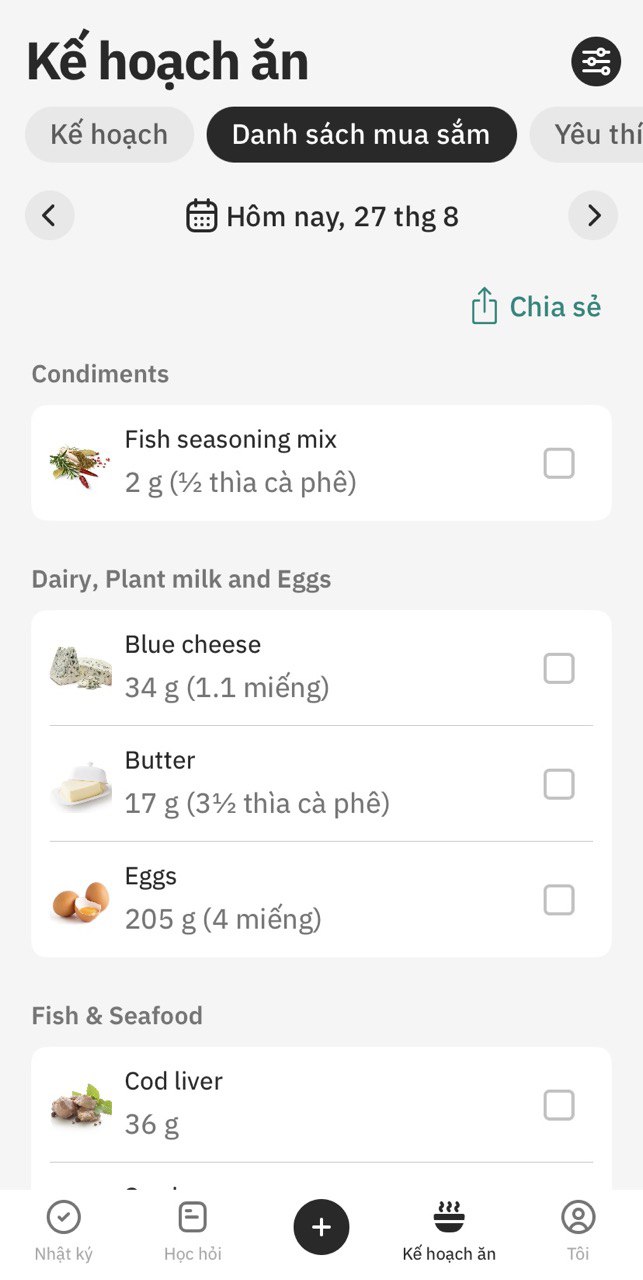Open the filter settings icon
Screen dimensions: 643x1280
pyautogui.click(x=596, y=62)
